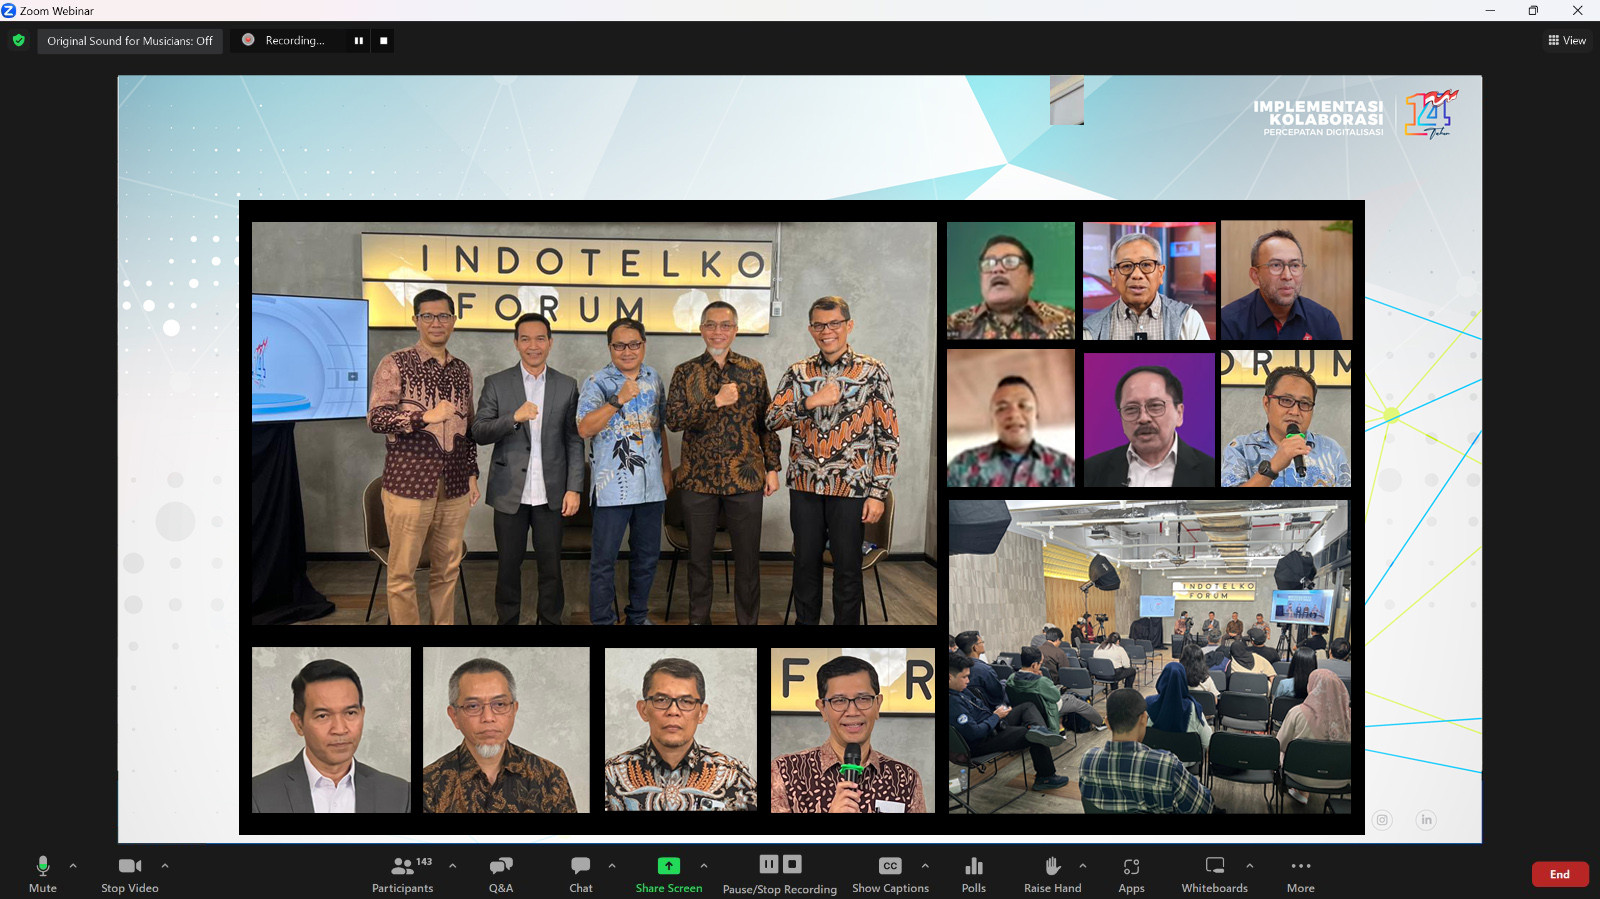Viewport: 1600px width, 899px height.
Task: Open the Participants panel
Action: (403, 873)
